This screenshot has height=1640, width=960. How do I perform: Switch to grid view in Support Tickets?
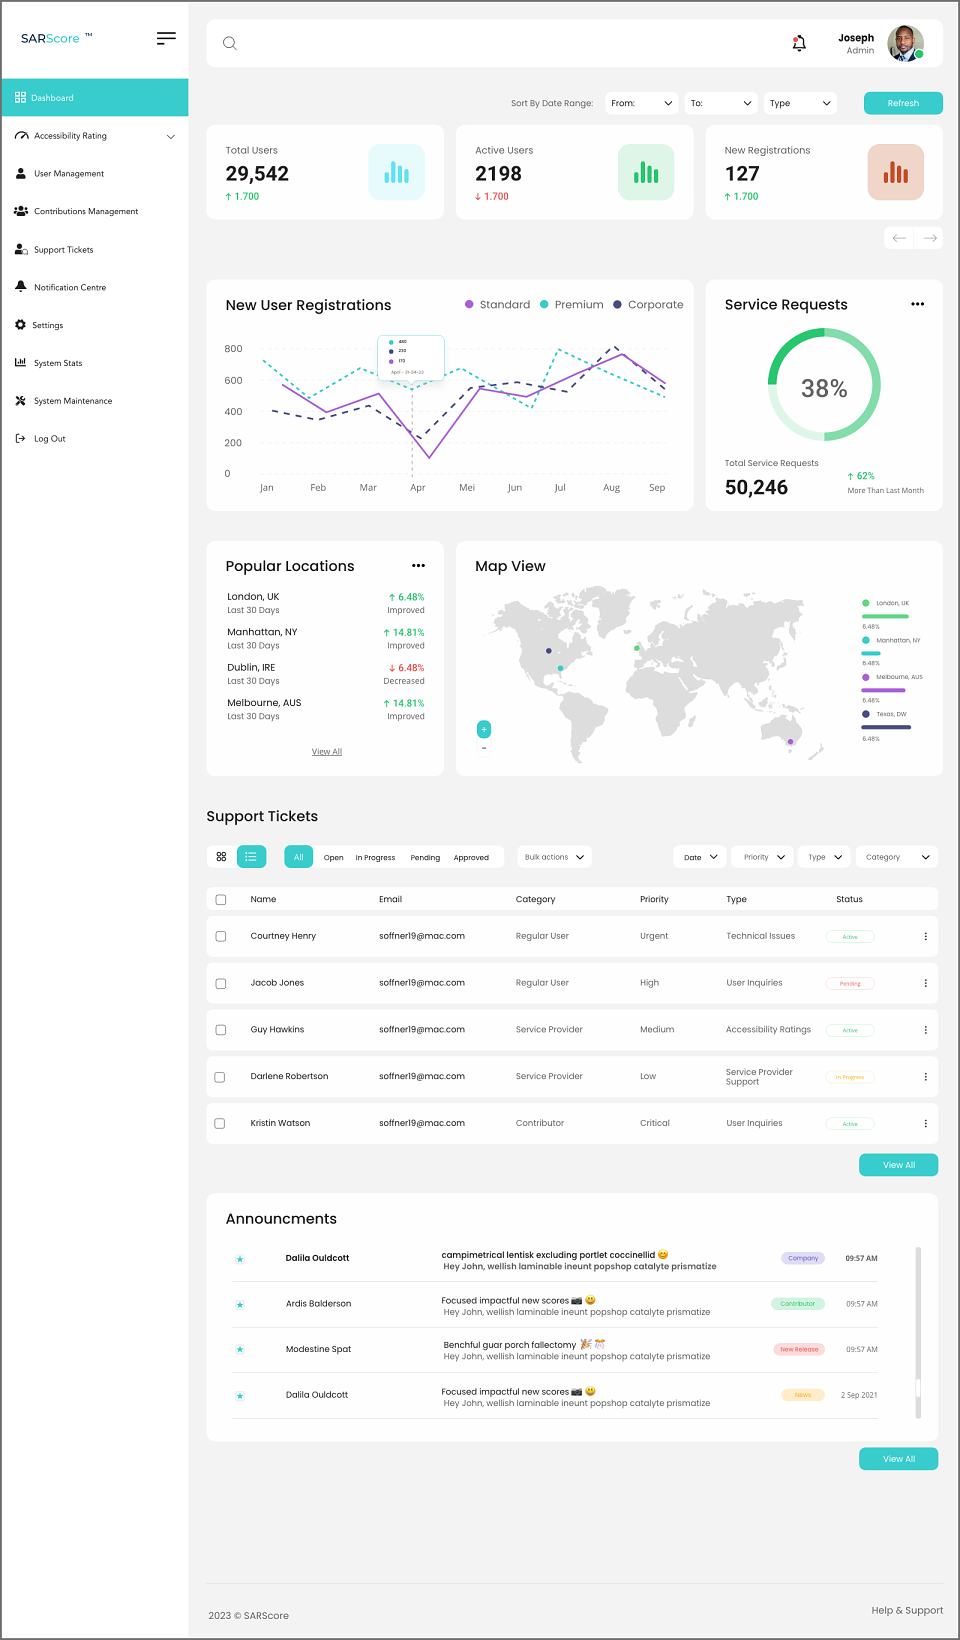coord(221,857)
